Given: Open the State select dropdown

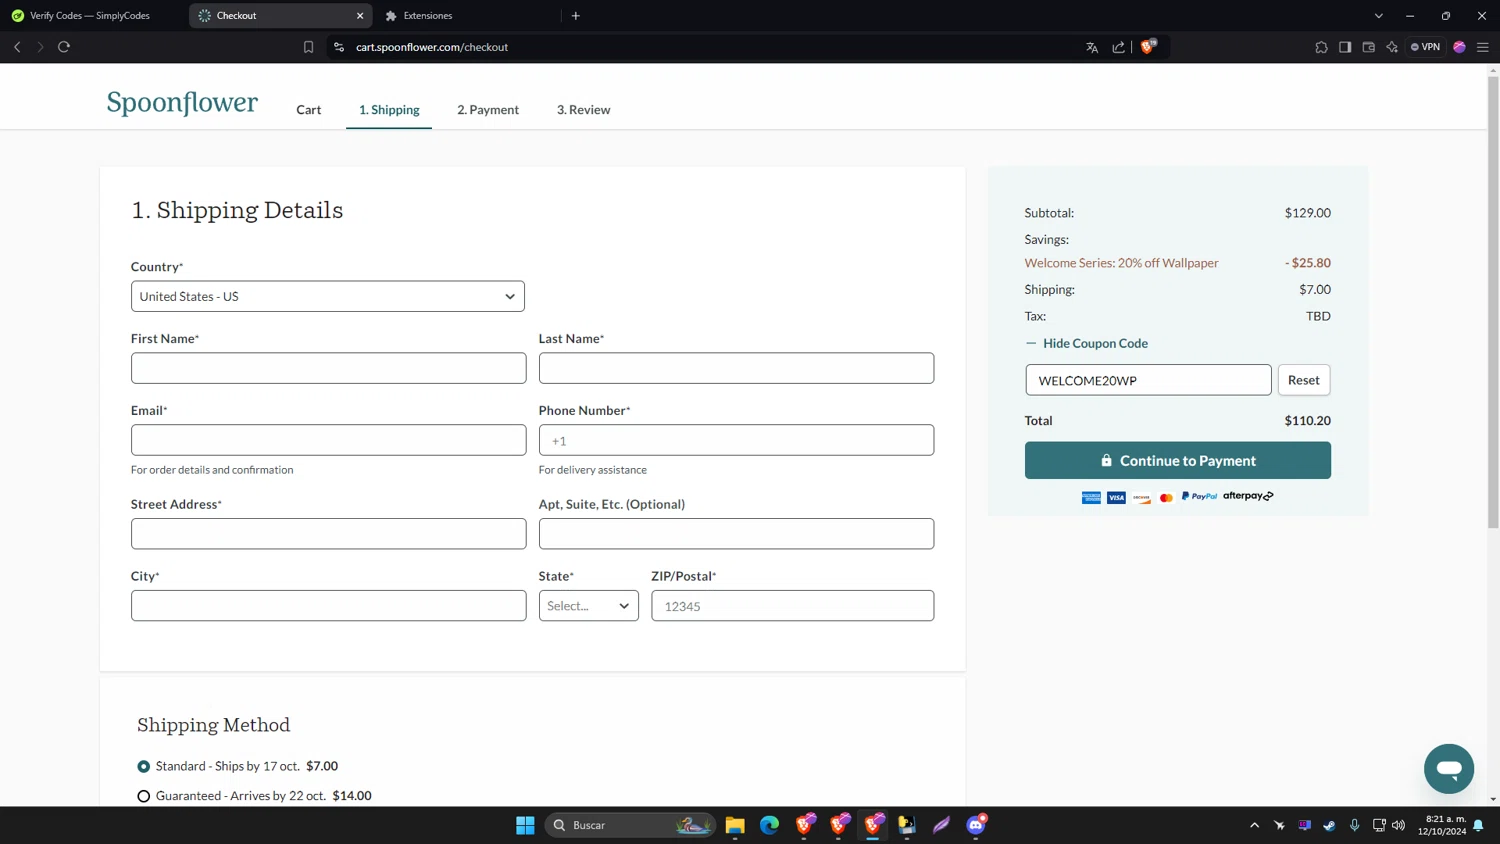Looking at the screenshot, I should coord(589,606).
